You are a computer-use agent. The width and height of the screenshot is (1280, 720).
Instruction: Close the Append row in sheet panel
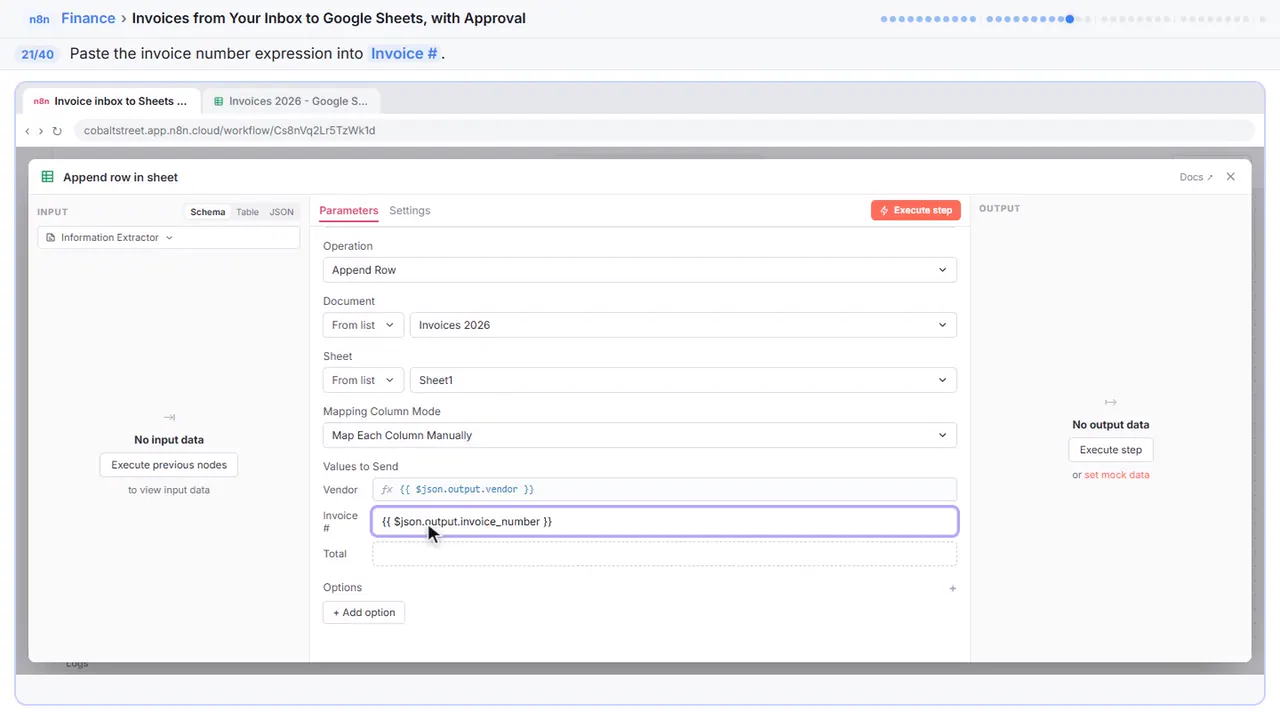(1231, 177)
